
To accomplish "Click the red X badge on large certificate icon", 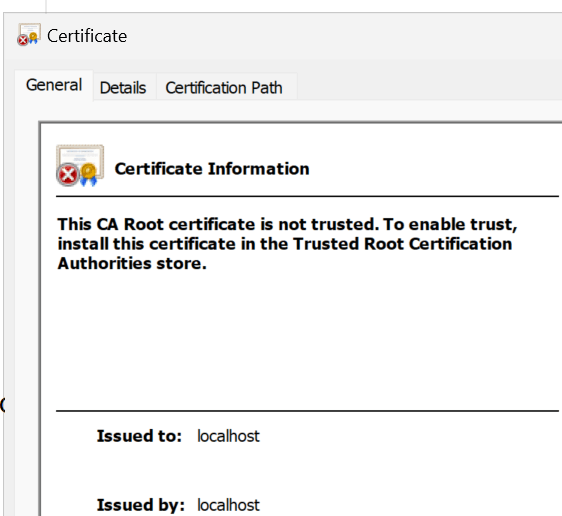I will 68,175.
